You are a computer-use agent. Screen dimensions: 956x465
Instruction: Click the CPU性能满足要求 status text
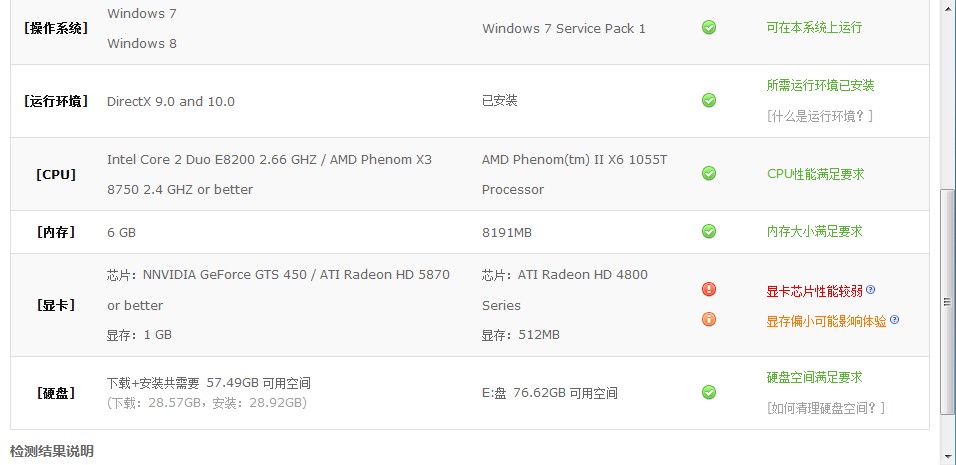[x=815, y=174]
